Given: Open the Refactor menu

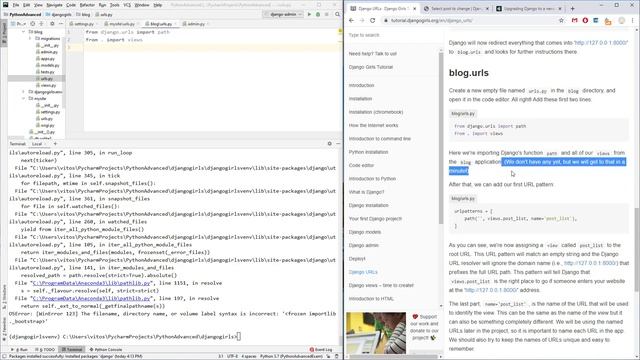Looking at the screenshot, I should click(87, 5).
